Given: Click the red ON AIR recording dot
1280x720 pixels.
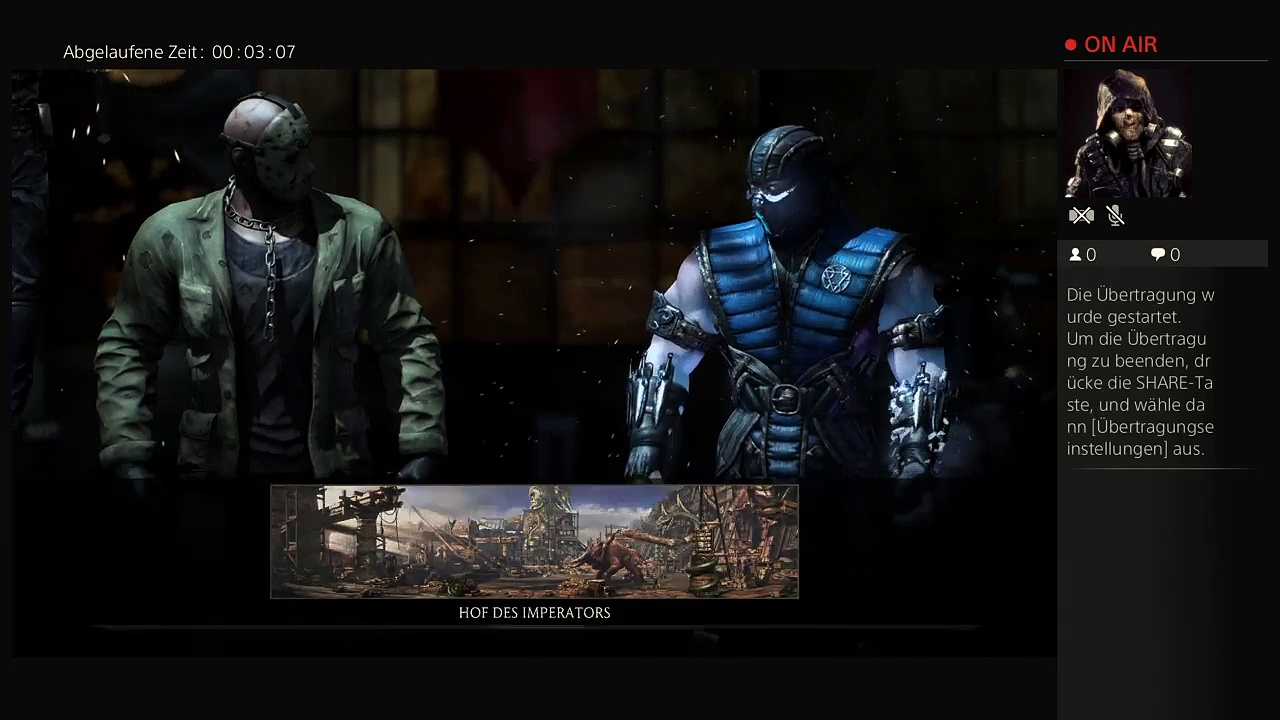Looking at the screenshot, I should tap(1071, 45).
